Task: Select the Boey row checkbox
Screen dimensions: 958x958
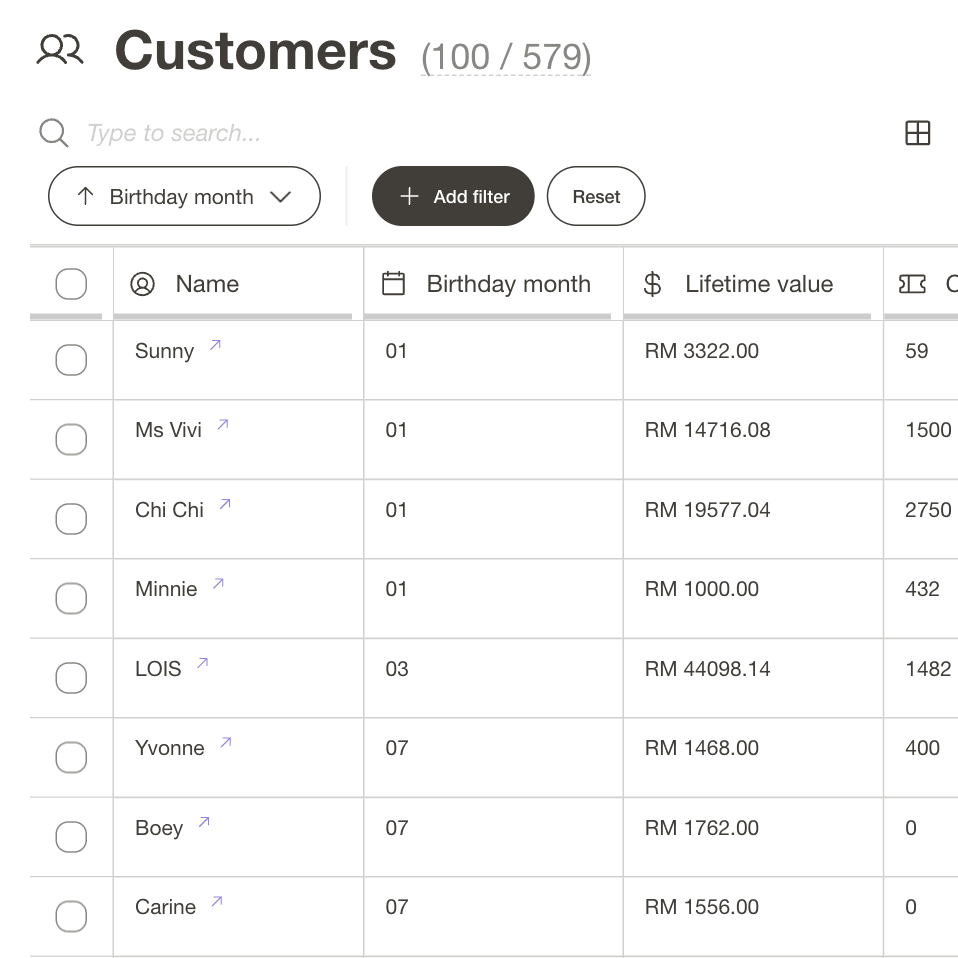Action: pyautogui.click(x=71, y=837)
